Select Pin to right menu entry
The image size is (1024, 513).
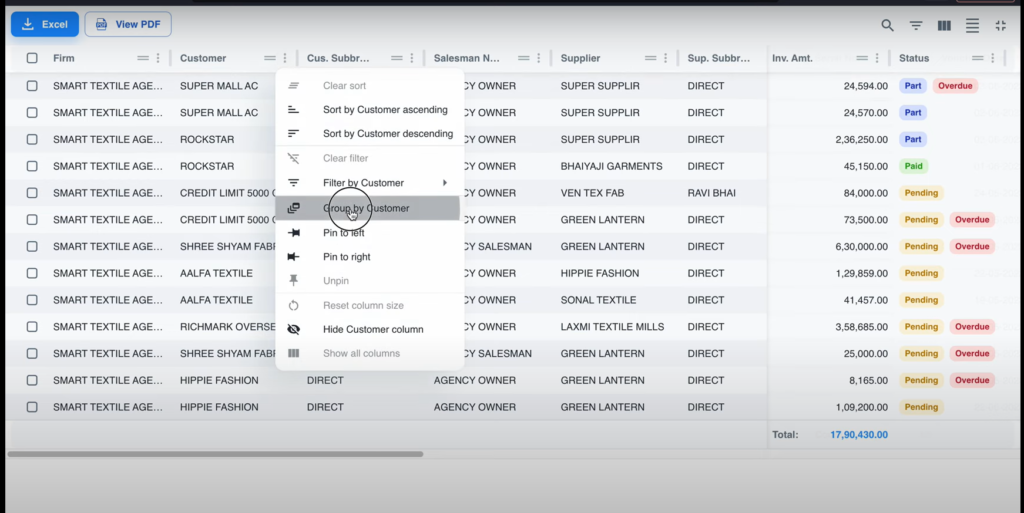pos(370,256)
